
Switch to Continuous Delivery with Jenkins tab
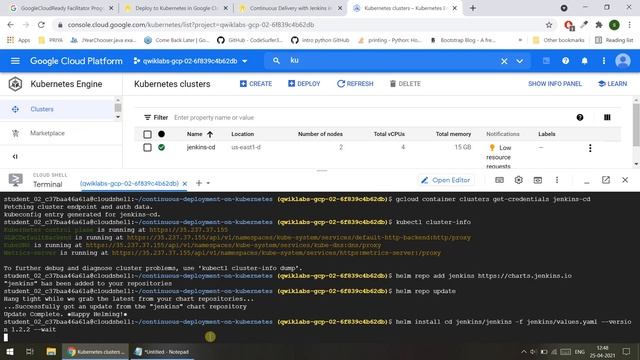coord(291,8)
